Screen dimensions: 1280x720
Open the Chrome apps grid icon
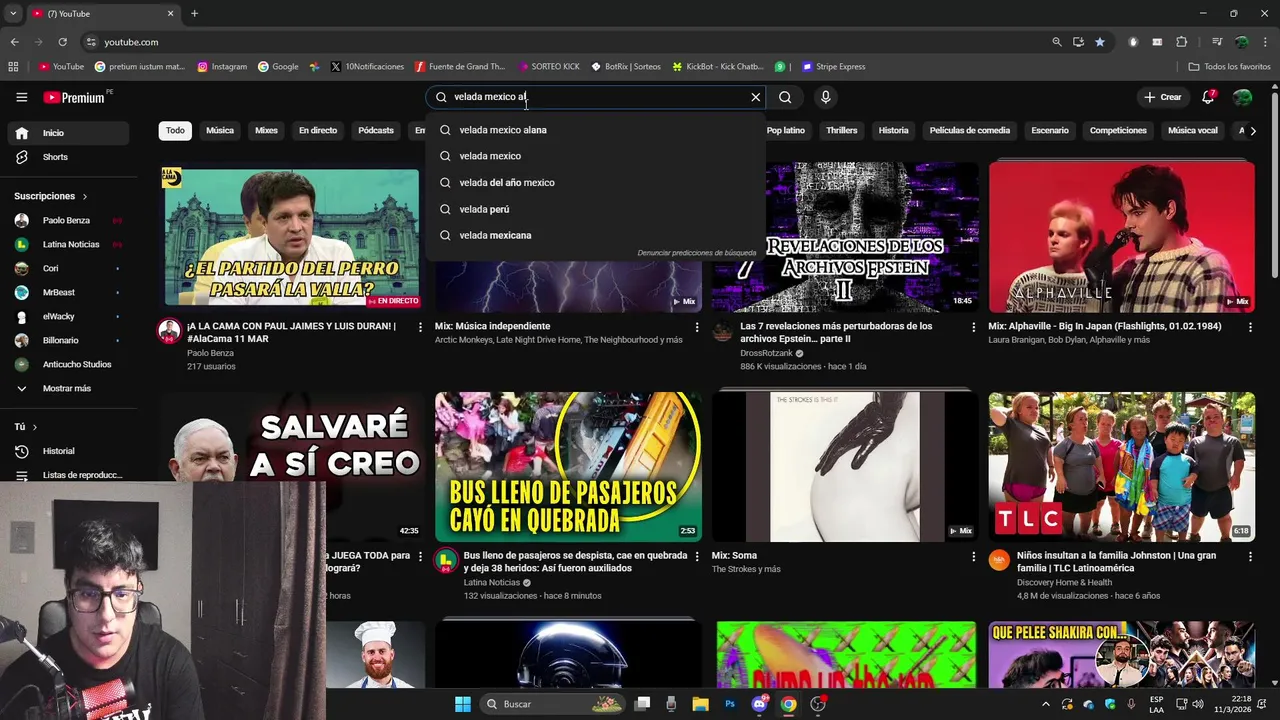pos(13,67)
